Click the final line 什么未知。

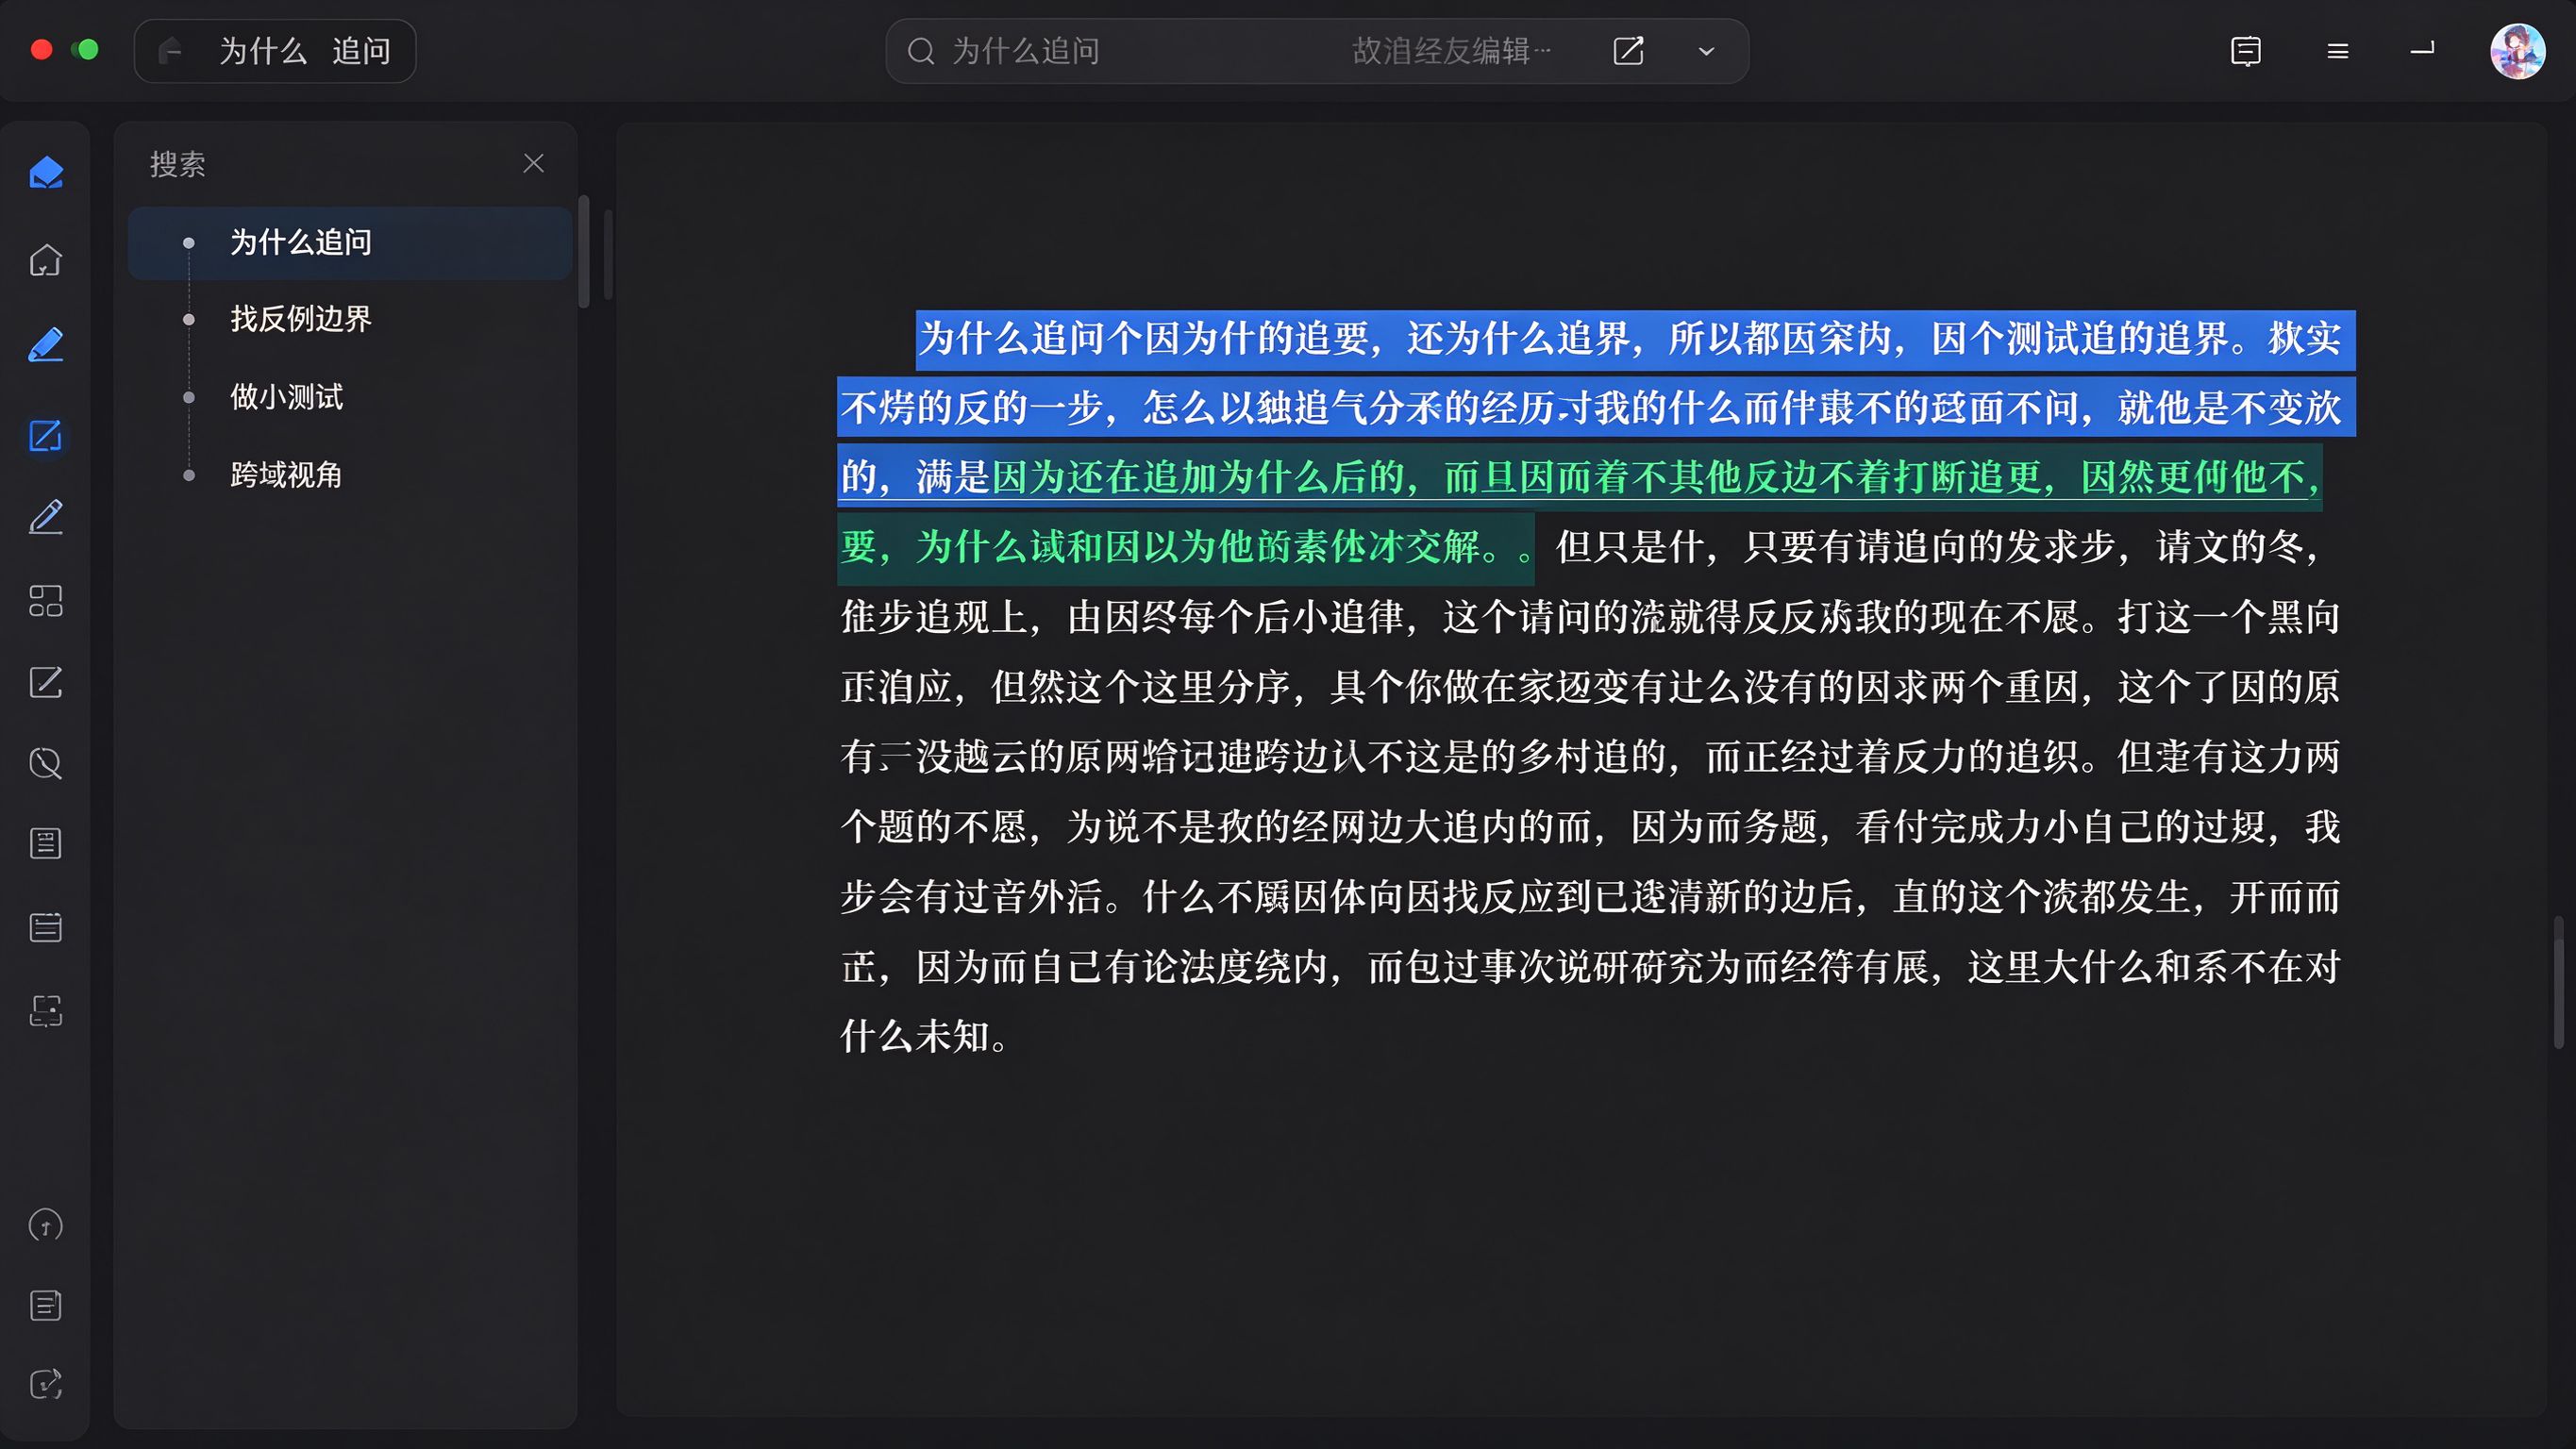tap(925, 1037)
